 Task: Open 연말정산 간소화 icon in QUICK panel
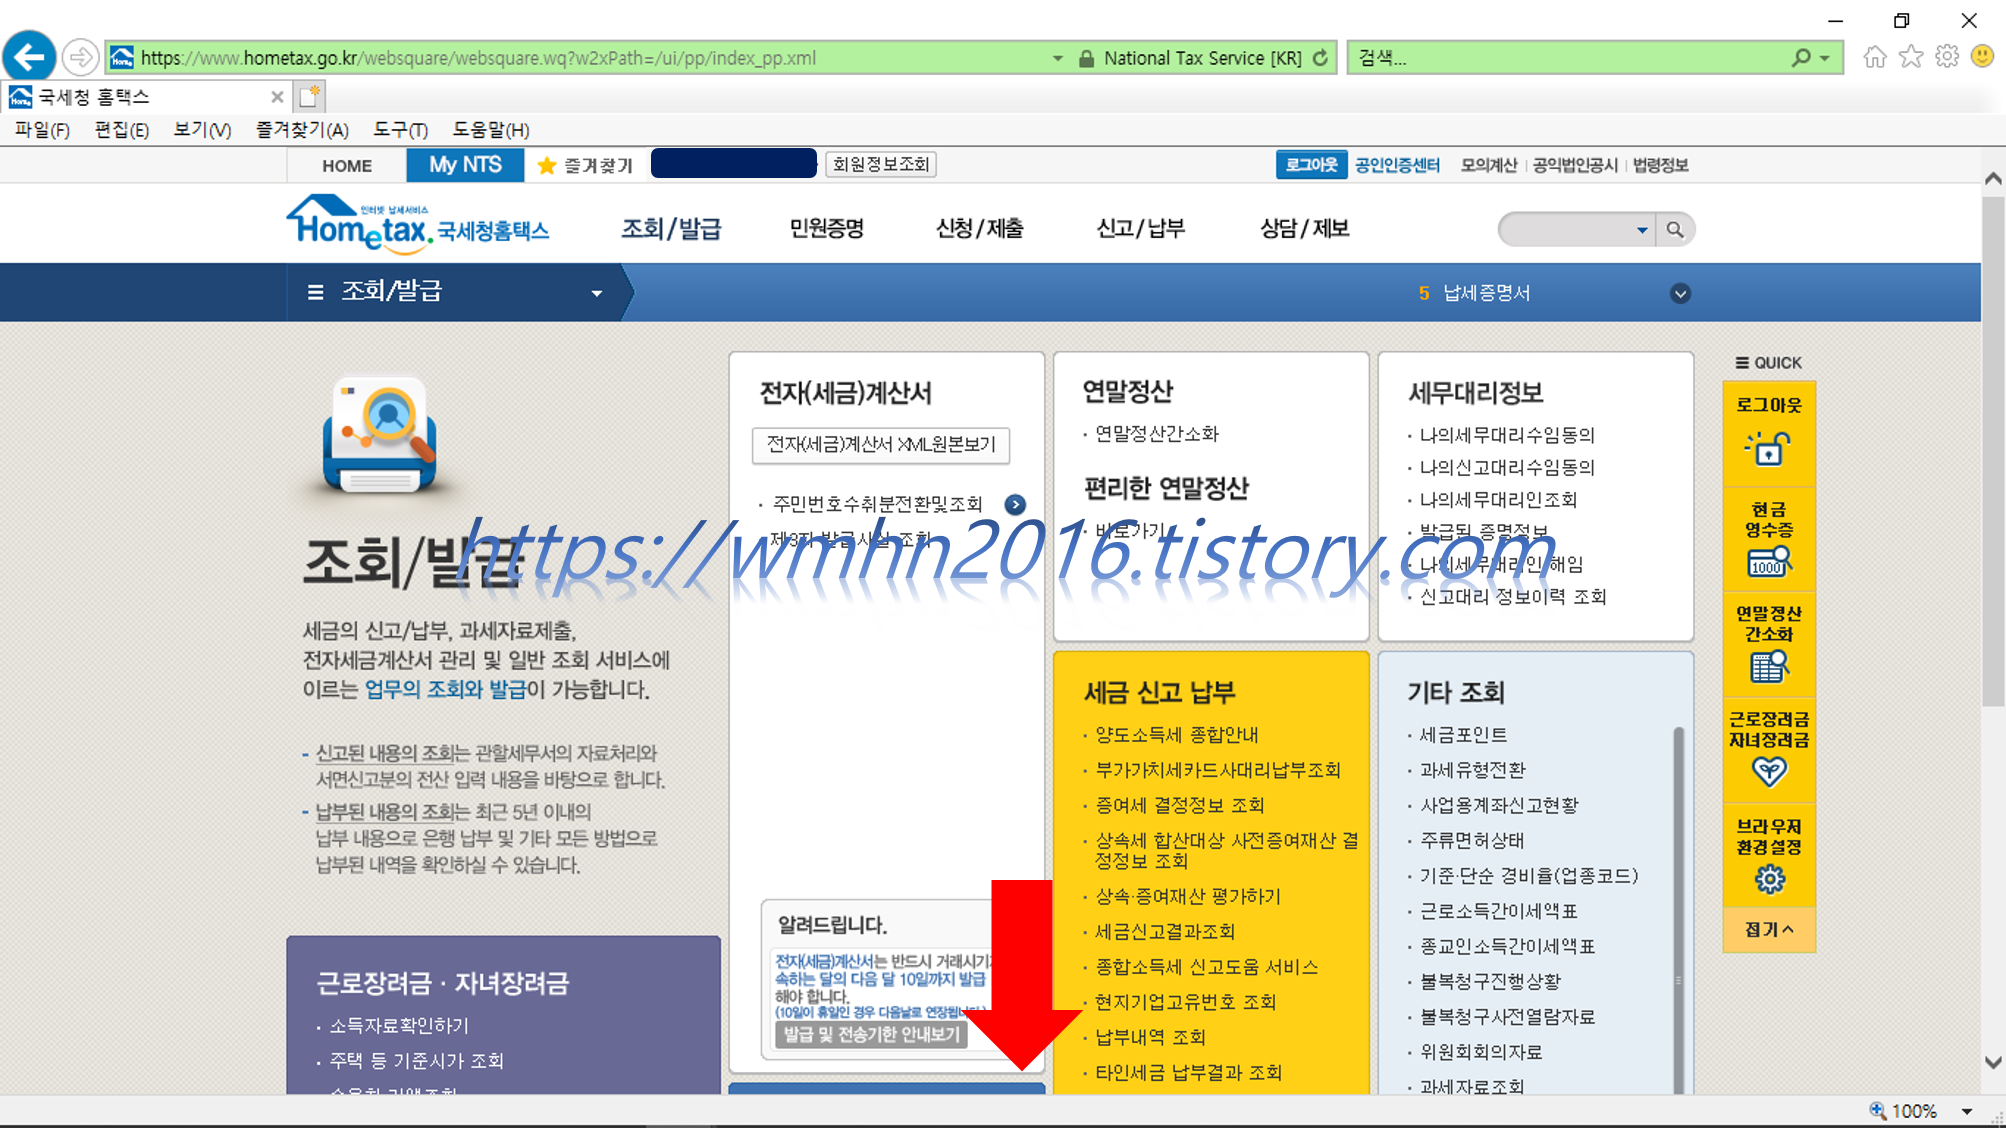point(1768,666)
